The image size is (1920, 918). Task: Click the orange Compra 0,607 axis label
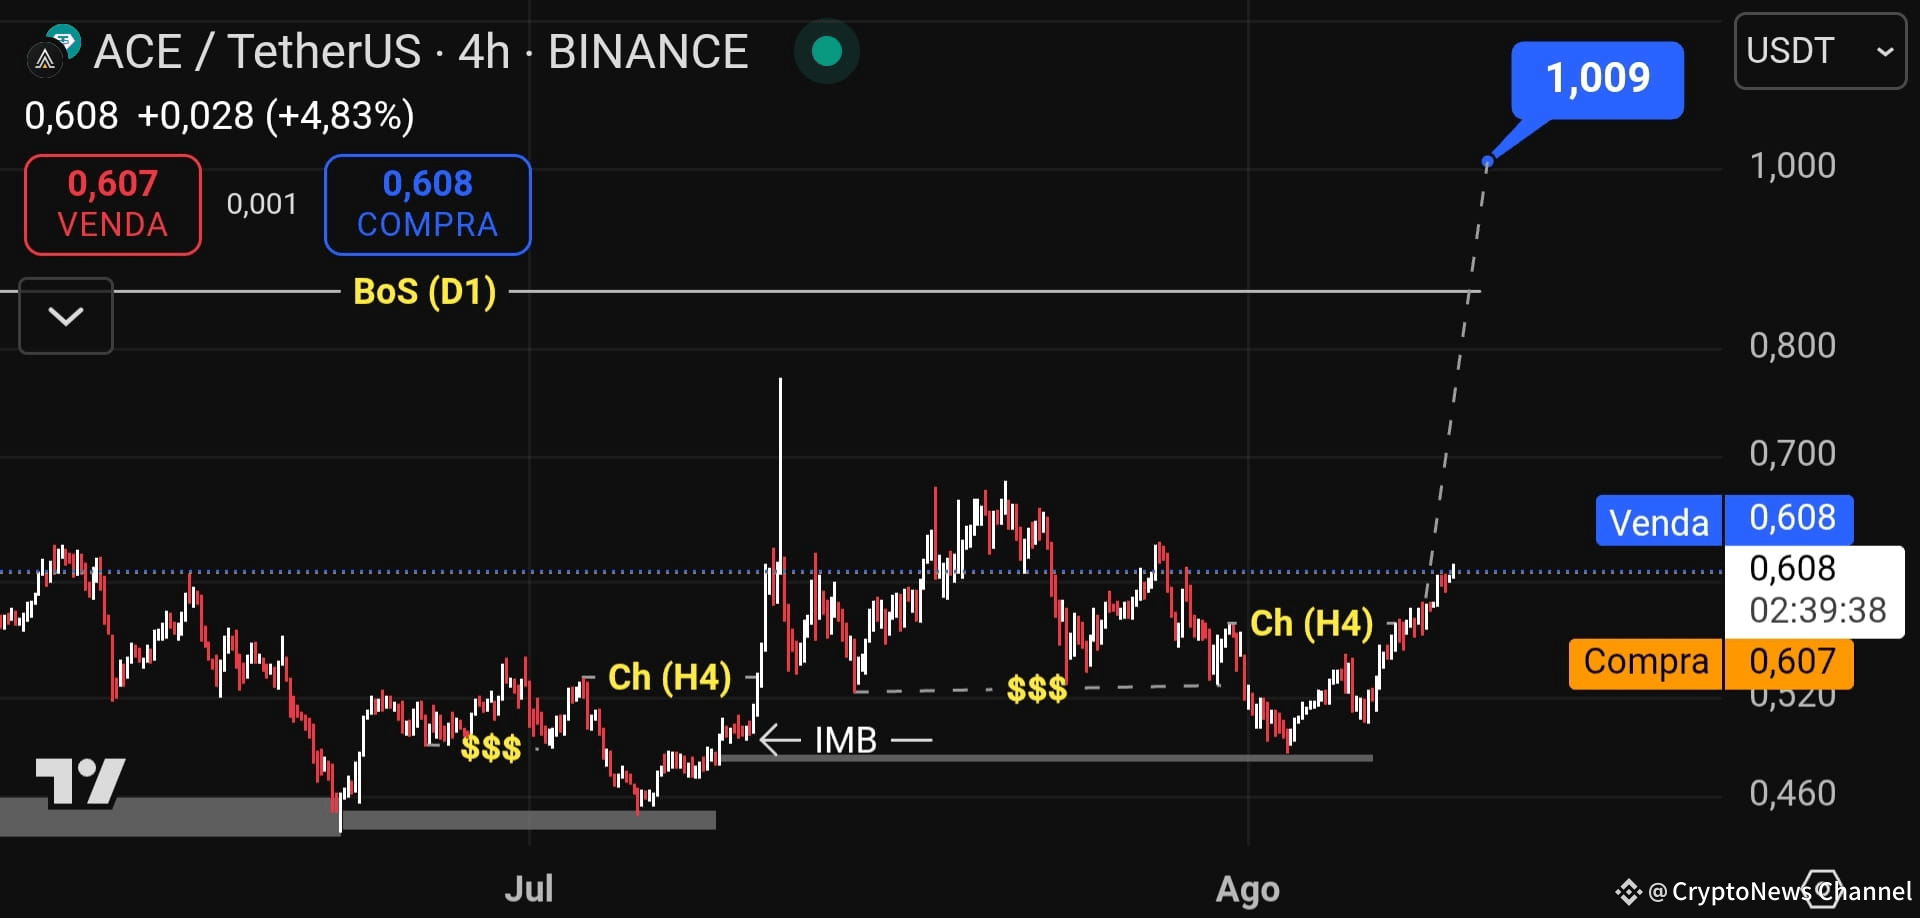click(1711, 664)
